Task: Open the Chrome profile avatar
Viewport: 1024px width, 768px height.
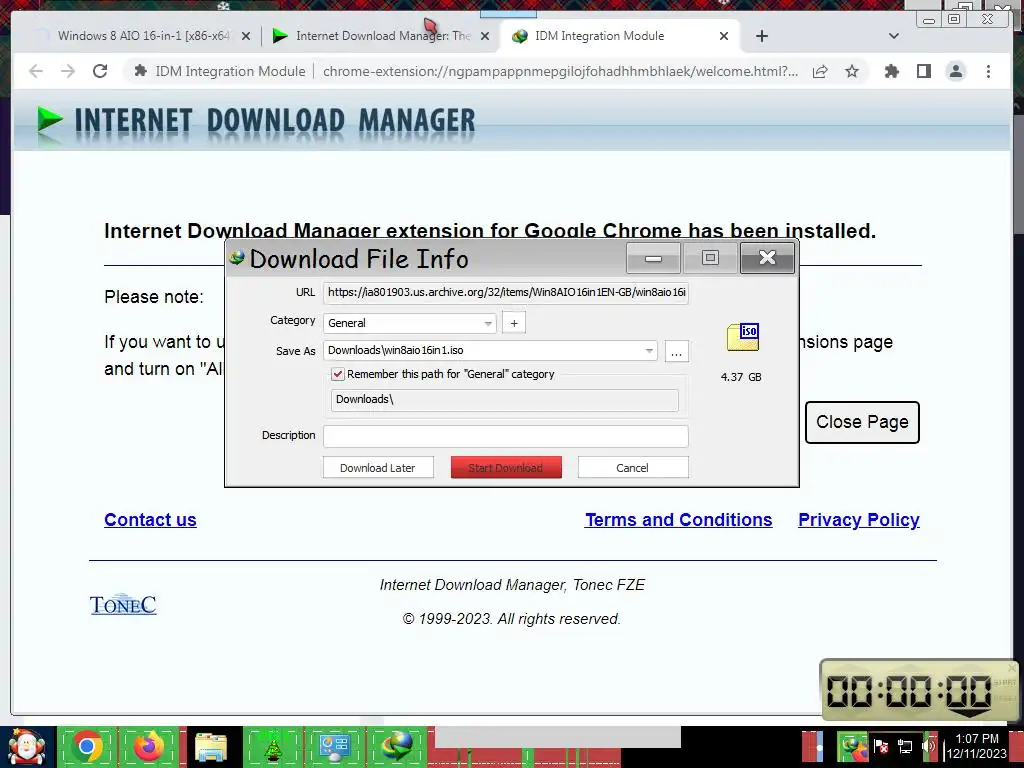Action: point(956,71)
